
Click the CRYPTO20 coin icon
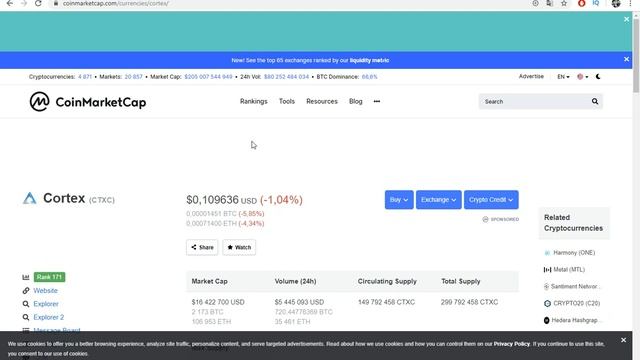point(547,303)
